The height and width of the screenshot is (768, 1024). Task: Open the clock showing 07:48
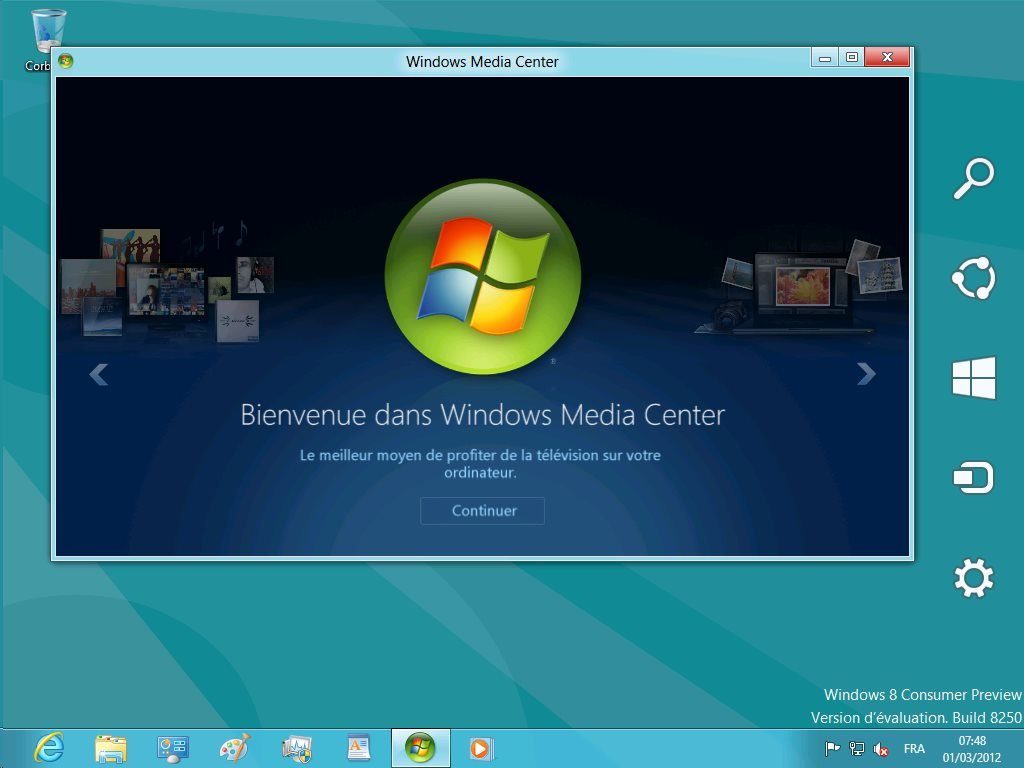972,749
